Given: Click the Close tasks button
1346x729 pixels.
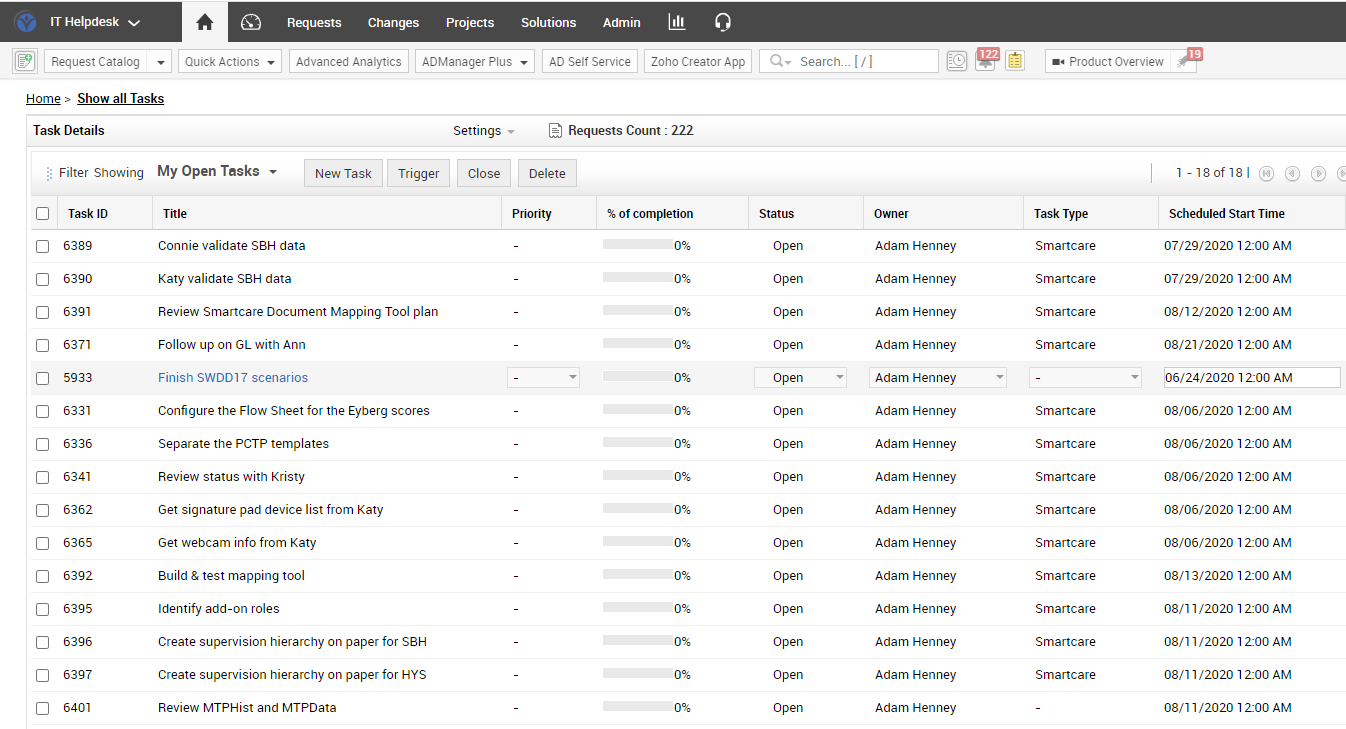Looking at the screenshot, I should [484, 173].
